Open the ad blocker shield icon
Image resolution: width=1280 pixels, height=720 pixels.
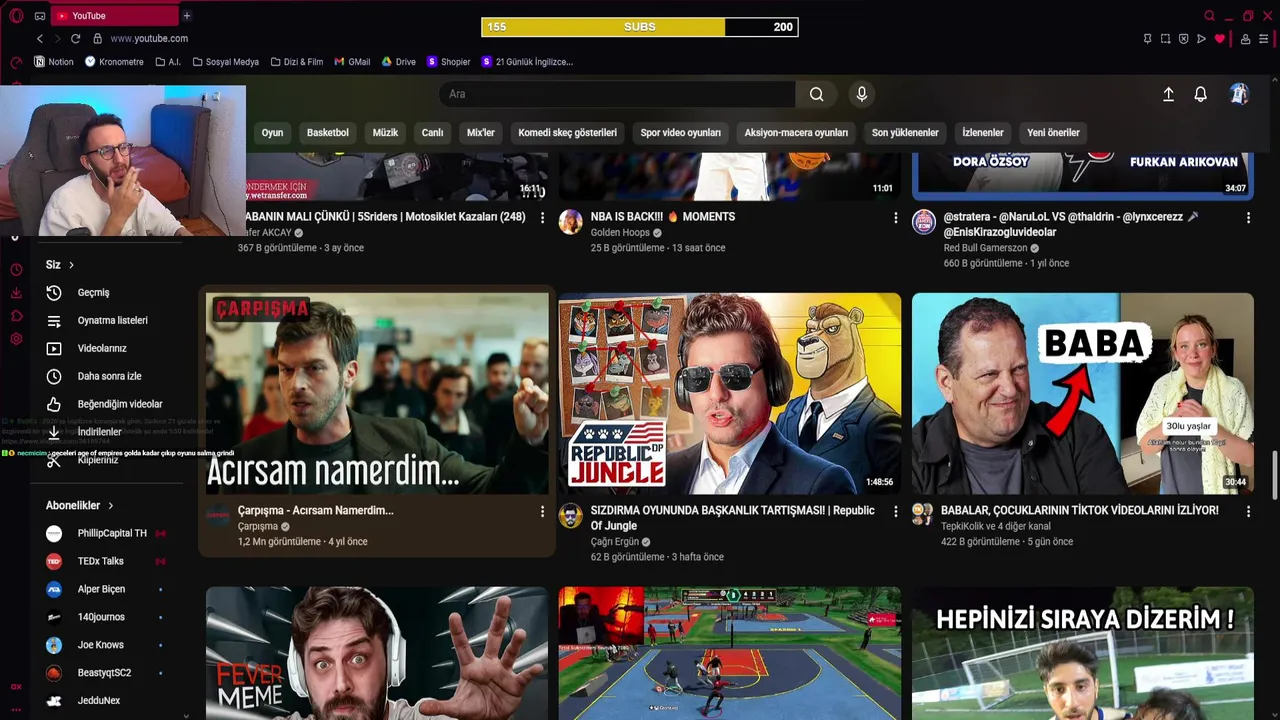point(1183,39)
